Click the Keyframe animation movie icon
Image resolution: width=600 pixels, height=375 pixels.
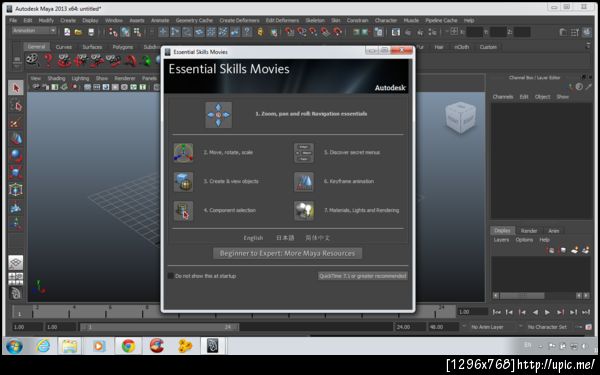[x=304, y=182]
